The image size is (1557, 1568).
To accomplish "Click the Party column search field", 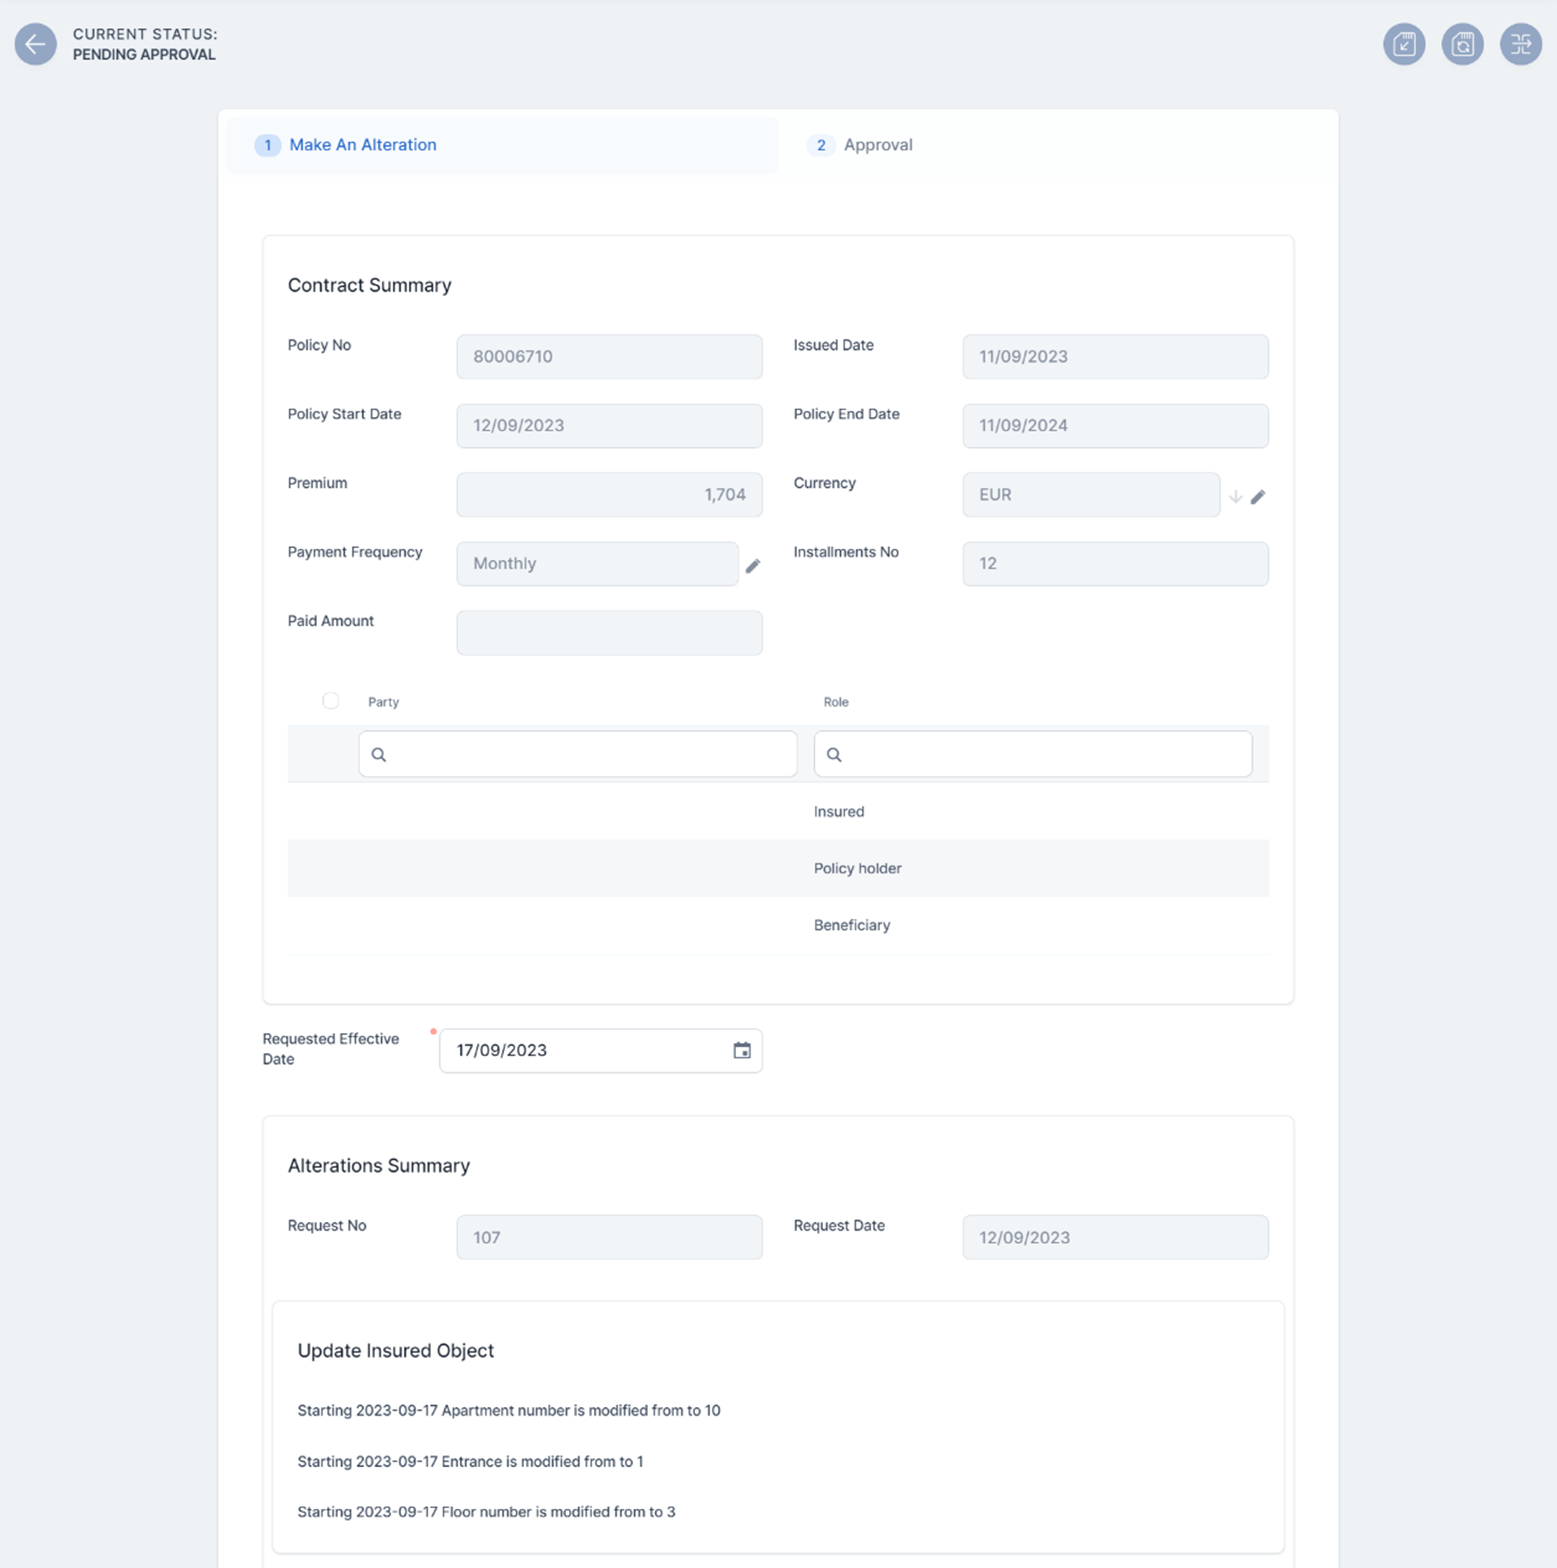I will point(578,754).
